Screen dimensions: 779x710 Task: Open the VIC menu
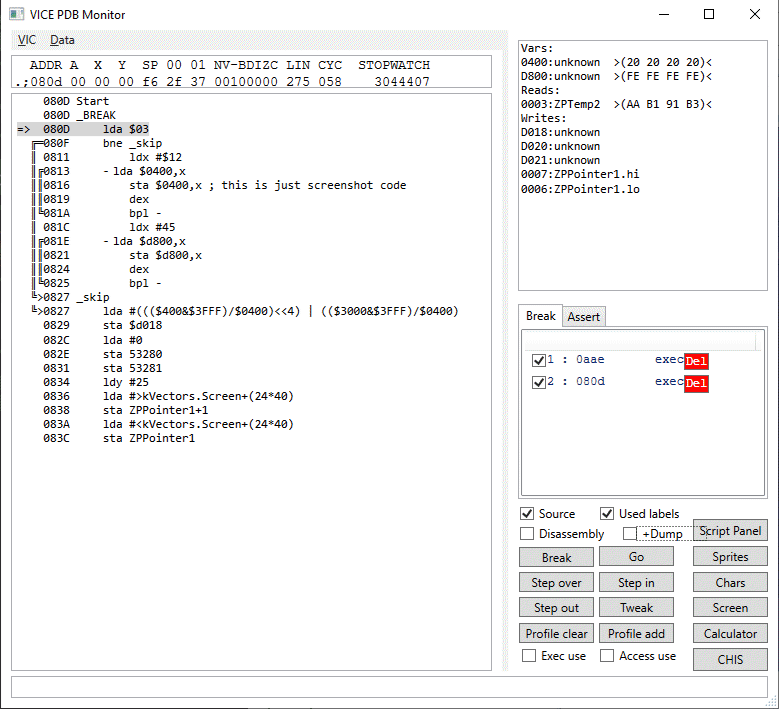click(27, 40)
